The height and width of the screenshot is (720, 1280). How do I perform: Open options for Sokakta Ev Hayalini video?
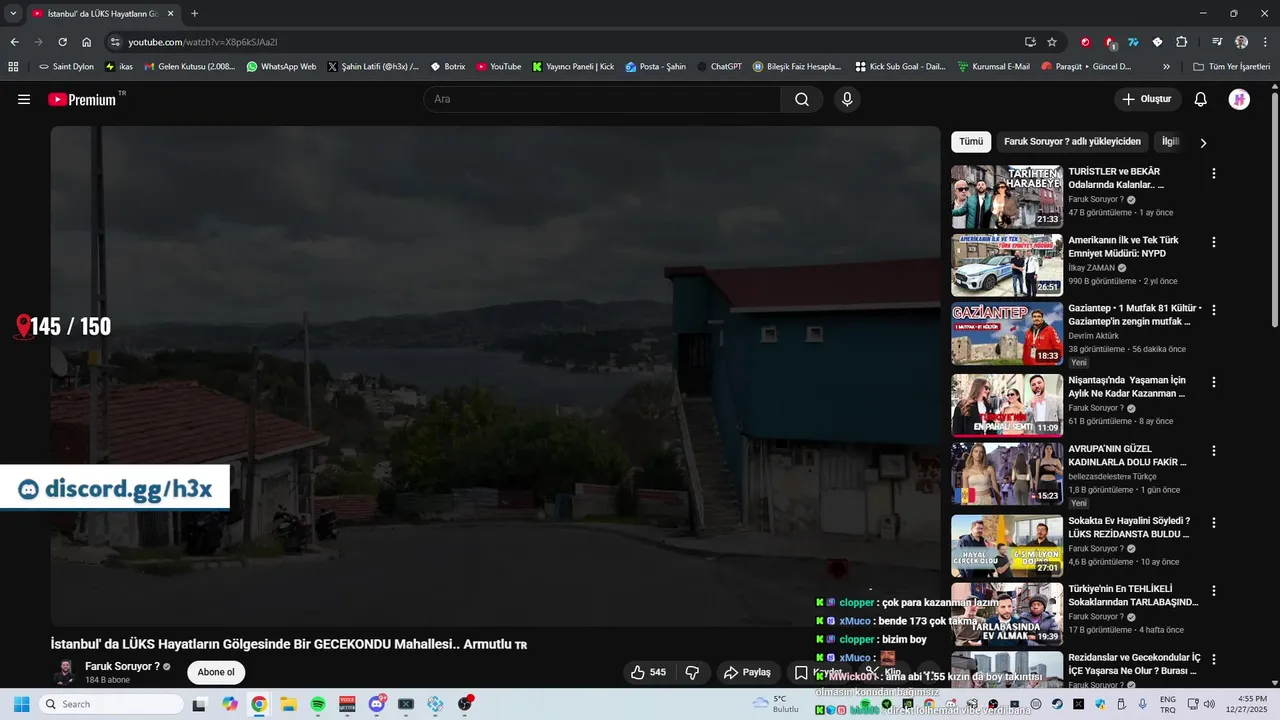click(1214, 522)
